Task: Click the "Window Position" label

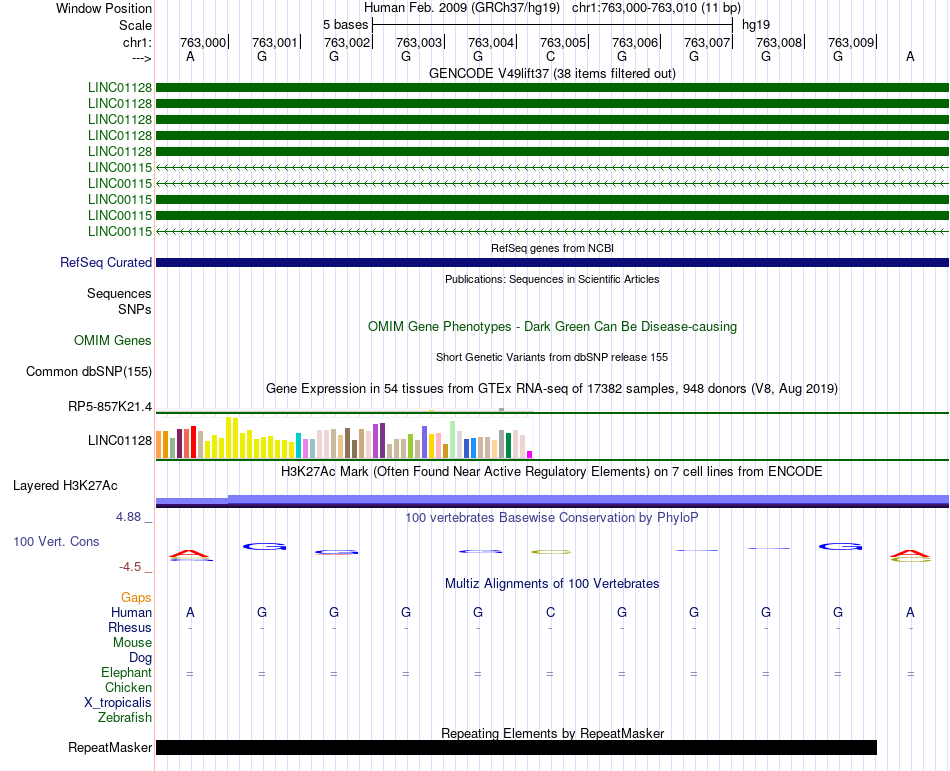Action: (x=104, y=8)
